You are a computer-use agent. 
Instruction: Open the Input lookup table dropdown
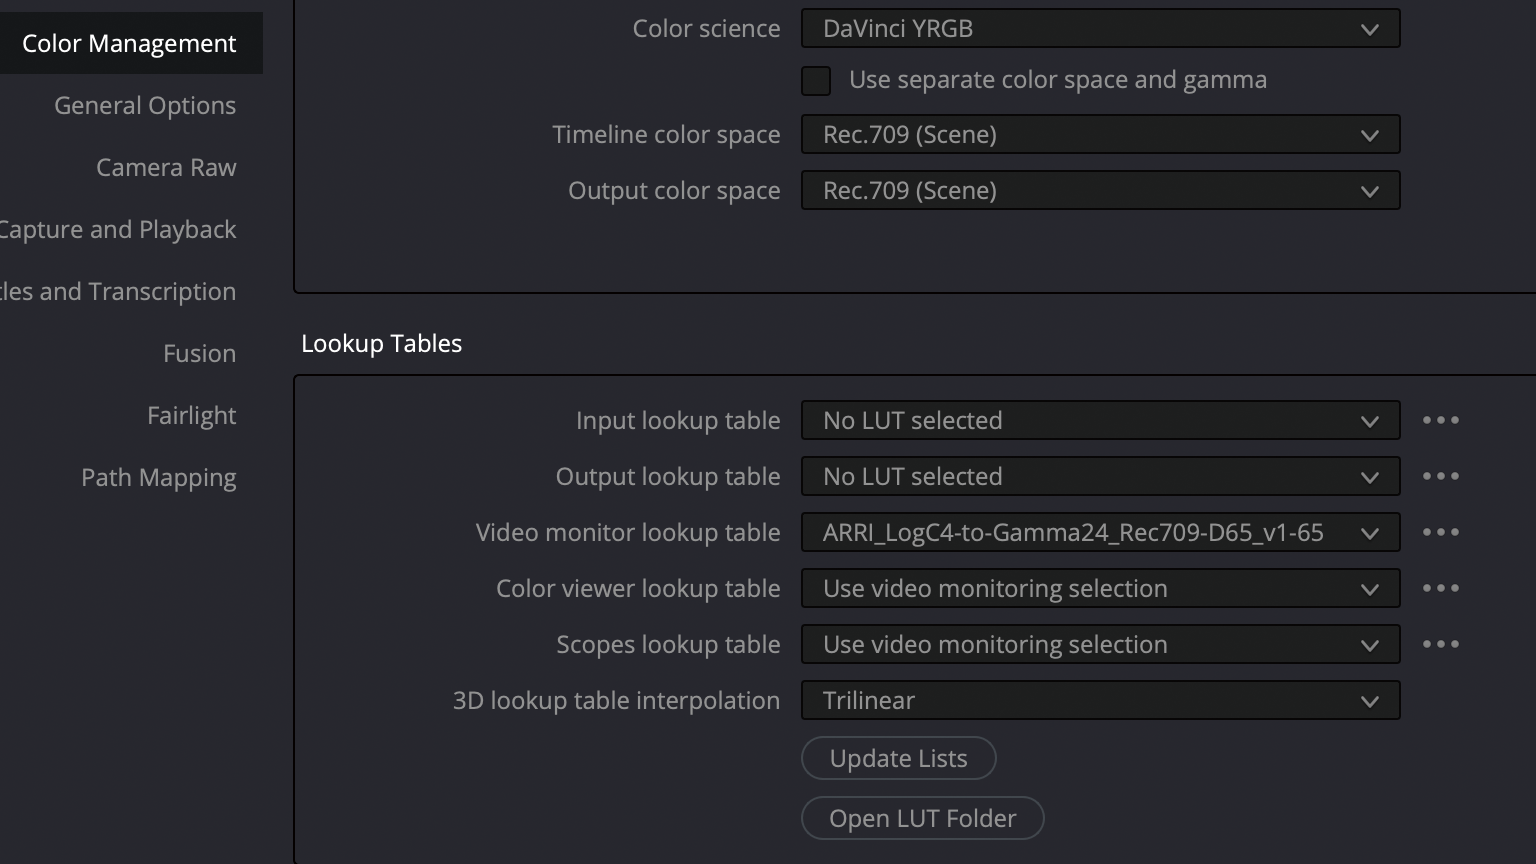coord(1100,421)
